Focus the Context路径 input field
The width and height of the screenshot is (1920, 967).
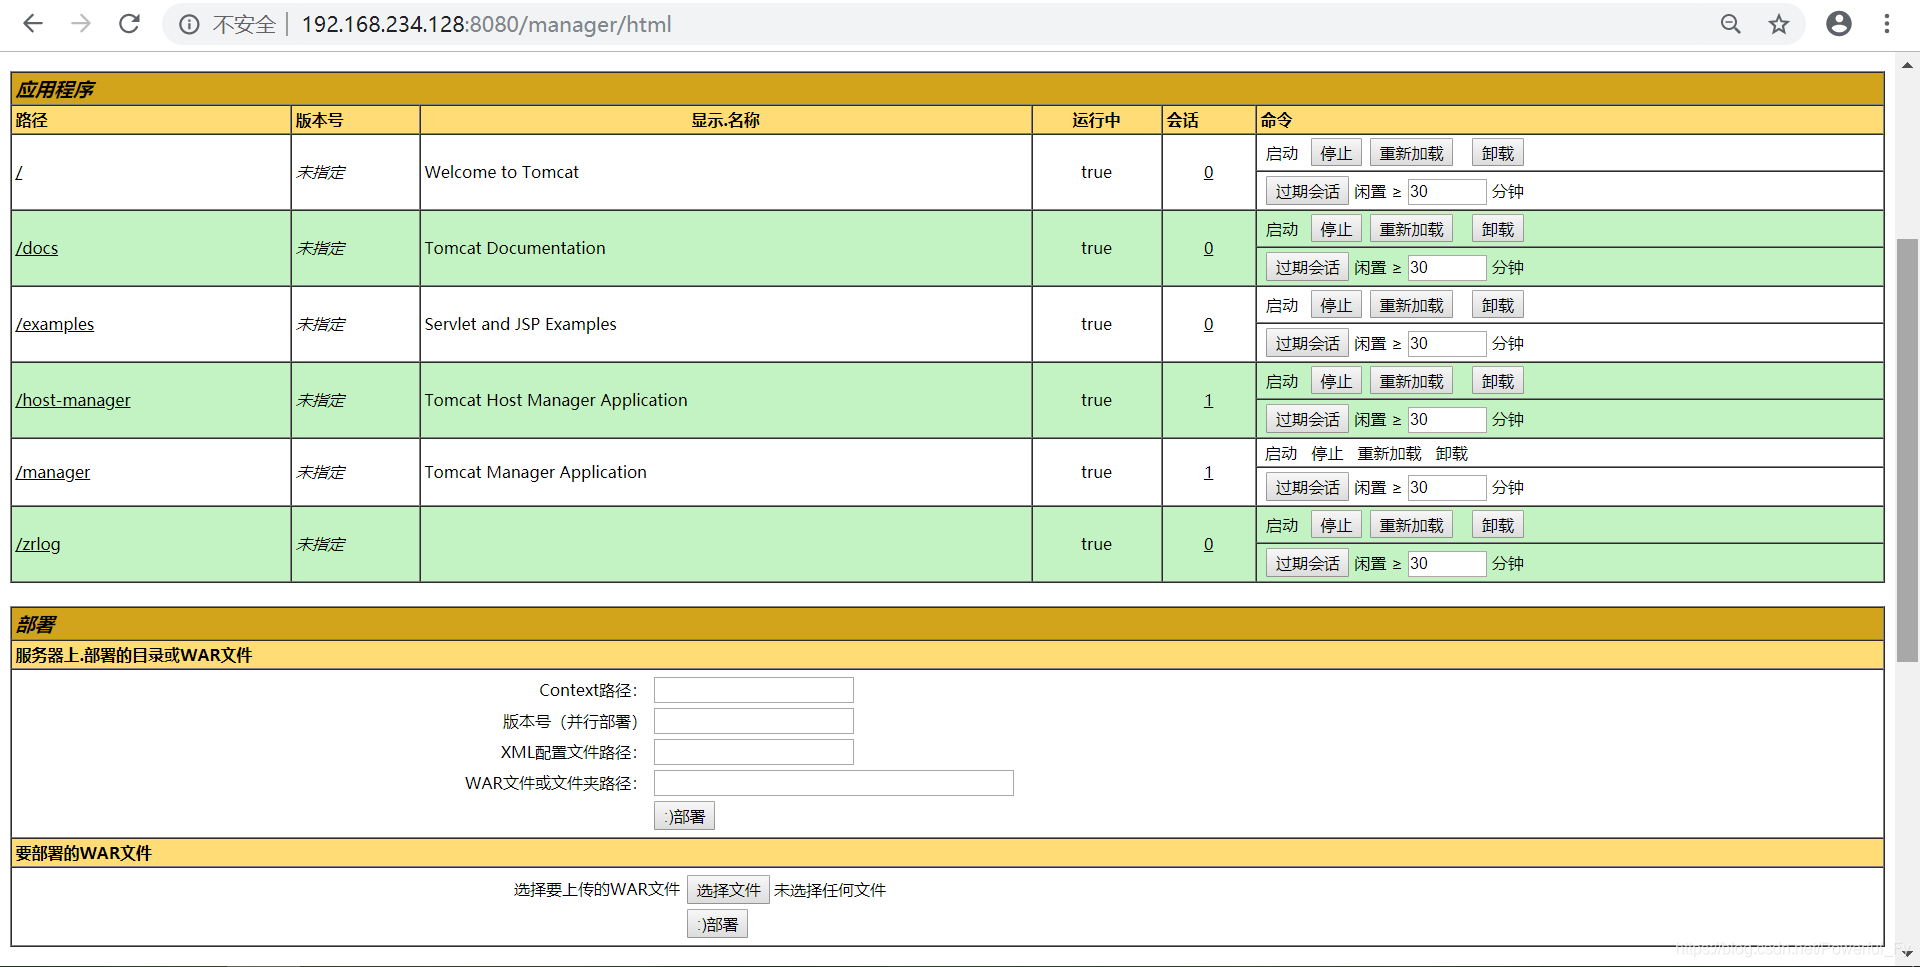[x=754, y=690]
